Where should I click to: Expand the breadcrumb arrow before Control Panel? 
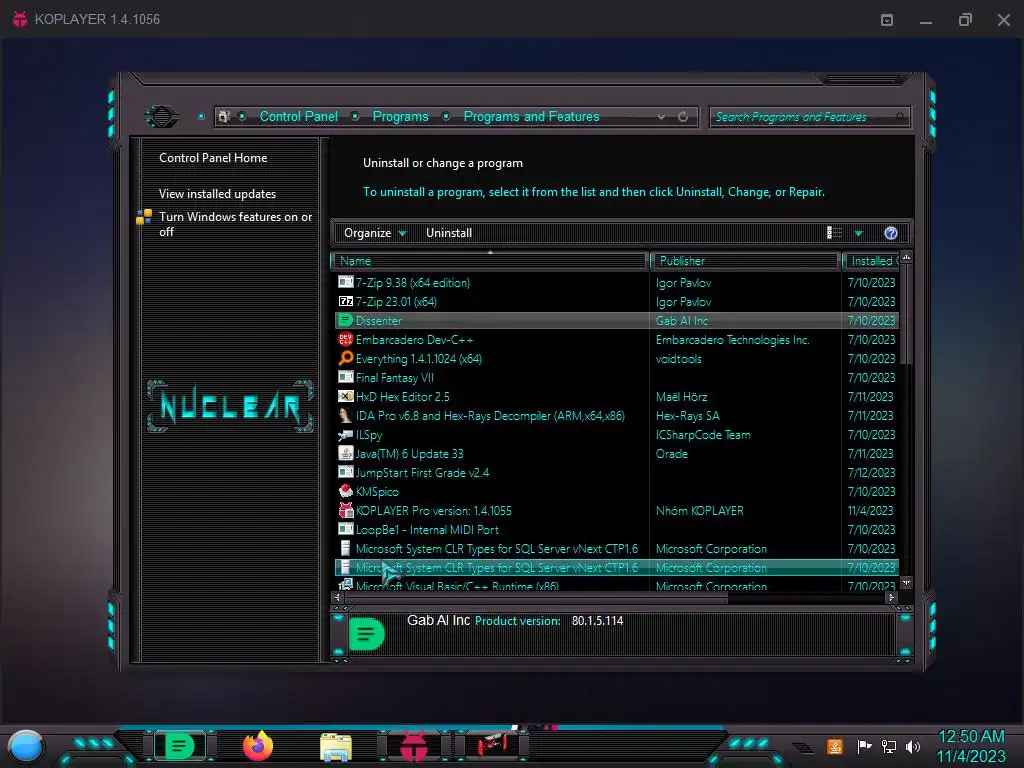[242, 116]
